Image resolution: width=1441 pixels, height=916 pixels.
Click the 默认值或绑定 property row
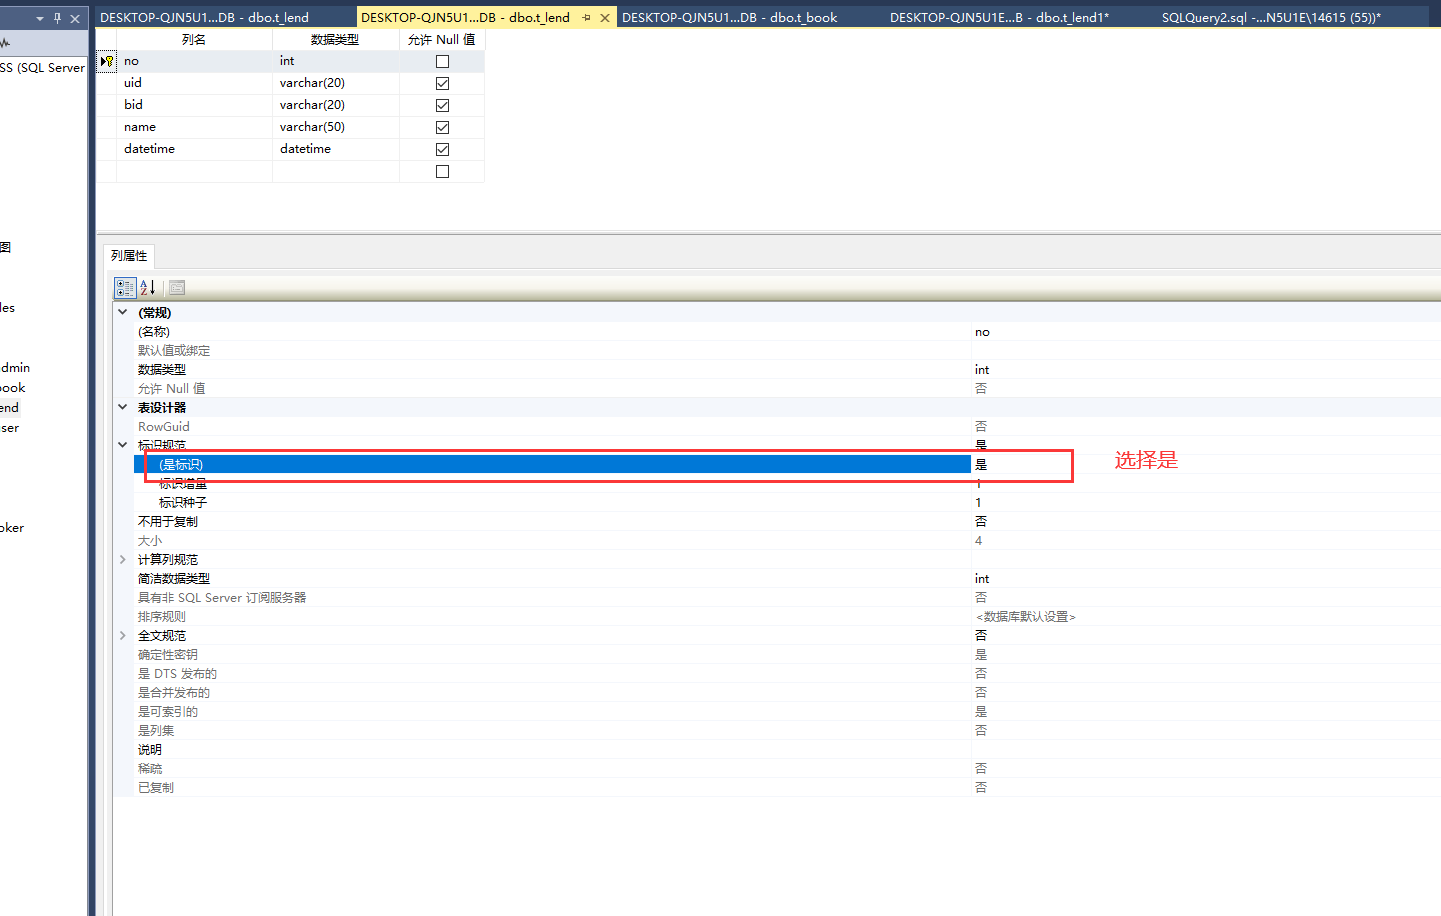787,351
